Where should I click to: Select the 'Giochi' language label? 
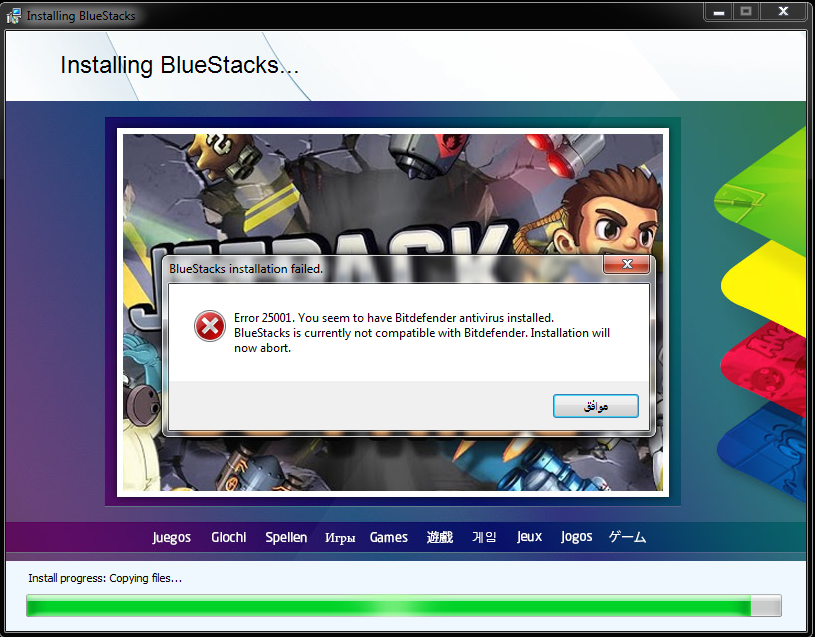coord(228,537)
